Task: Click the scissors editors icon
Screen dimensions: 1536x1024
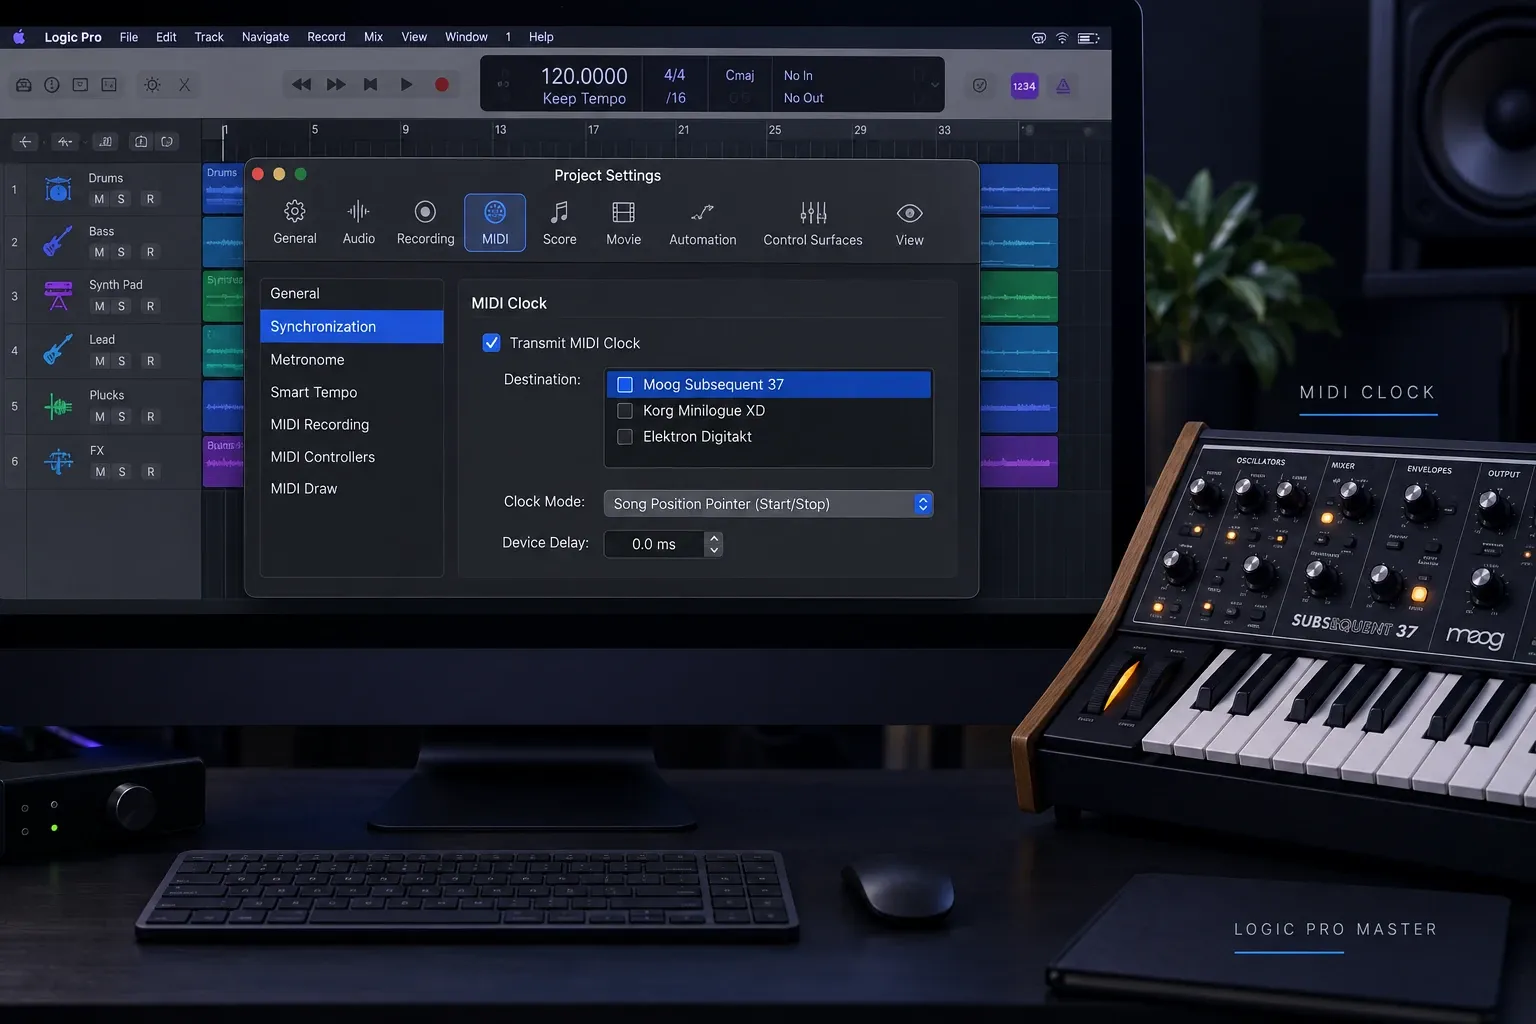Action: (x=184, y=85)
